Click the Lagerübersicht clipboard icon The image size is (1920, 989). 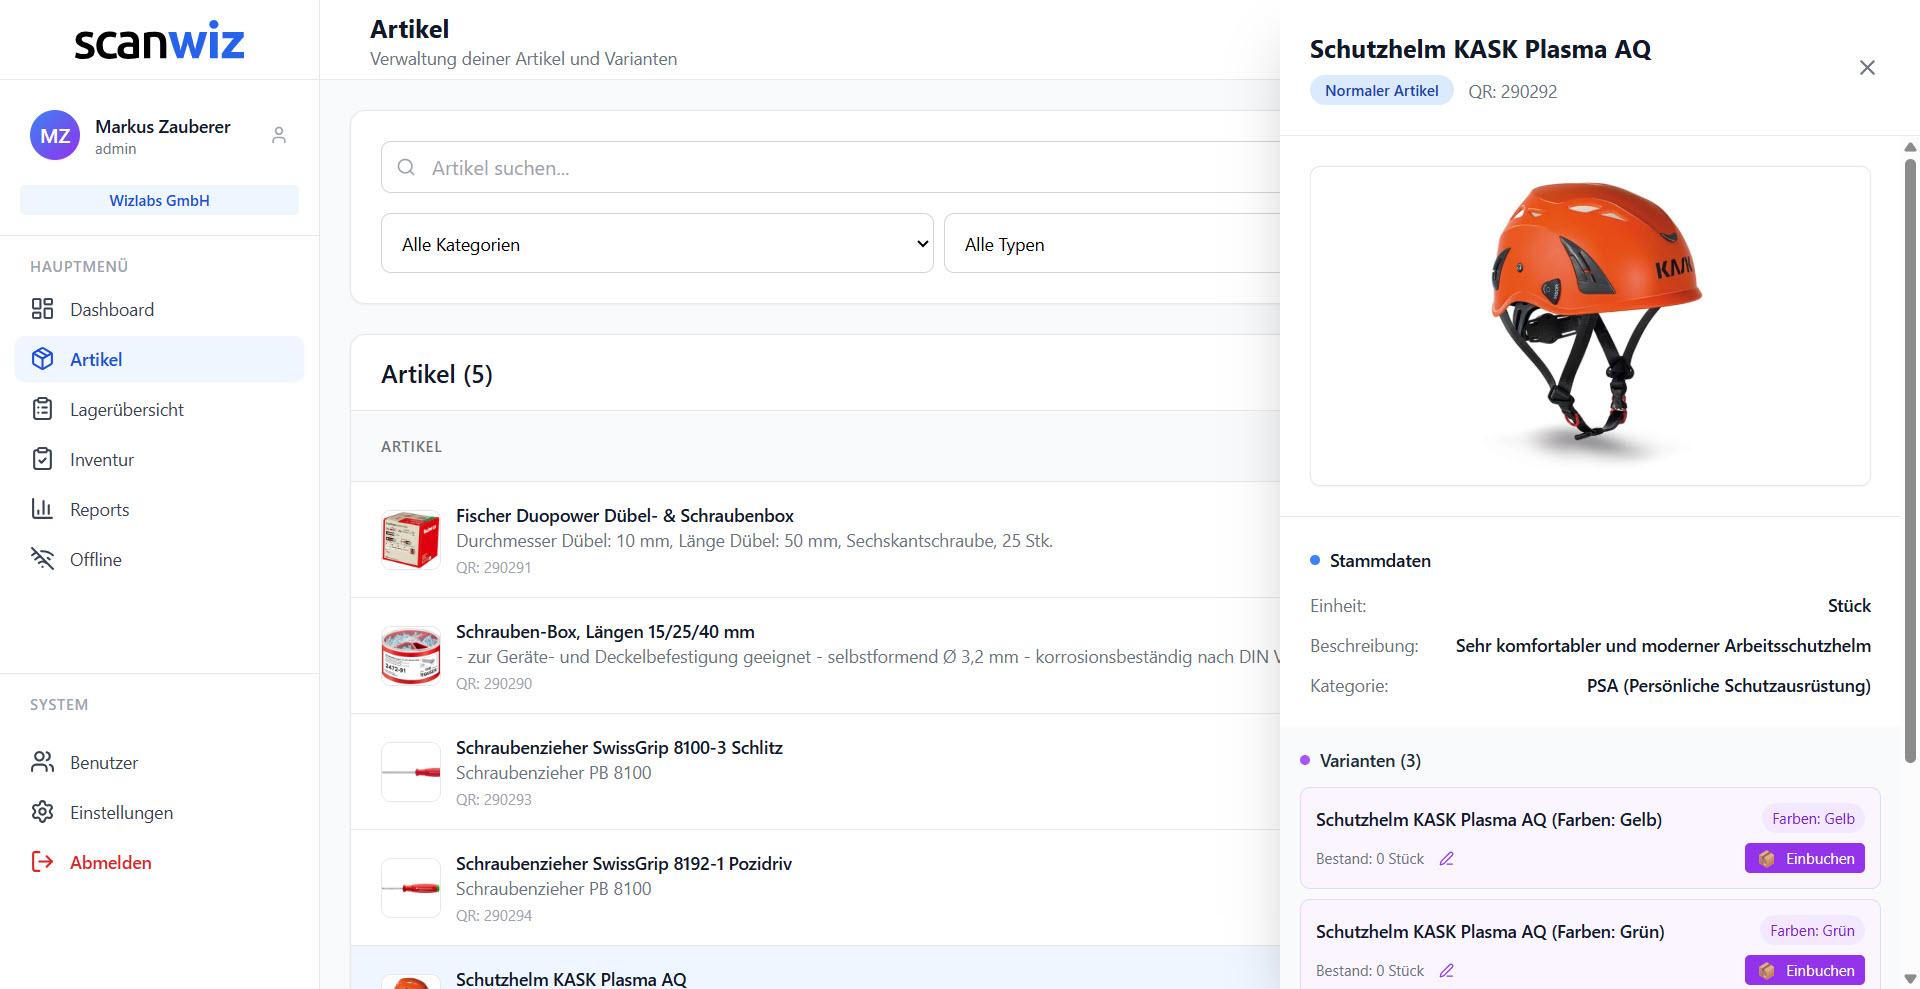pyautogui.click(x=42, y=408)
